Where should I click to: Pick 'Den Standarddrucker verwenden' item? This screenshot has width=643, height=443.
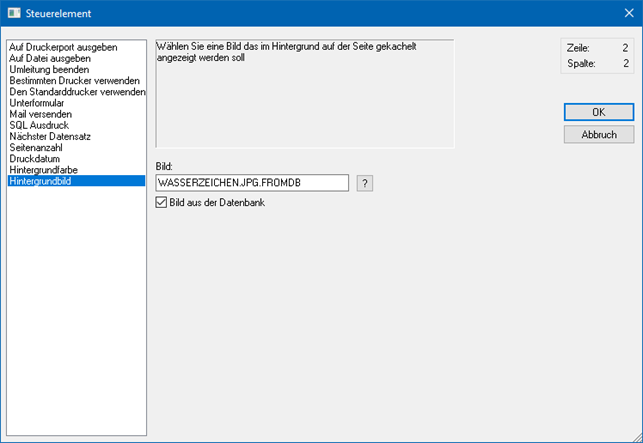[x=76, y=92]
